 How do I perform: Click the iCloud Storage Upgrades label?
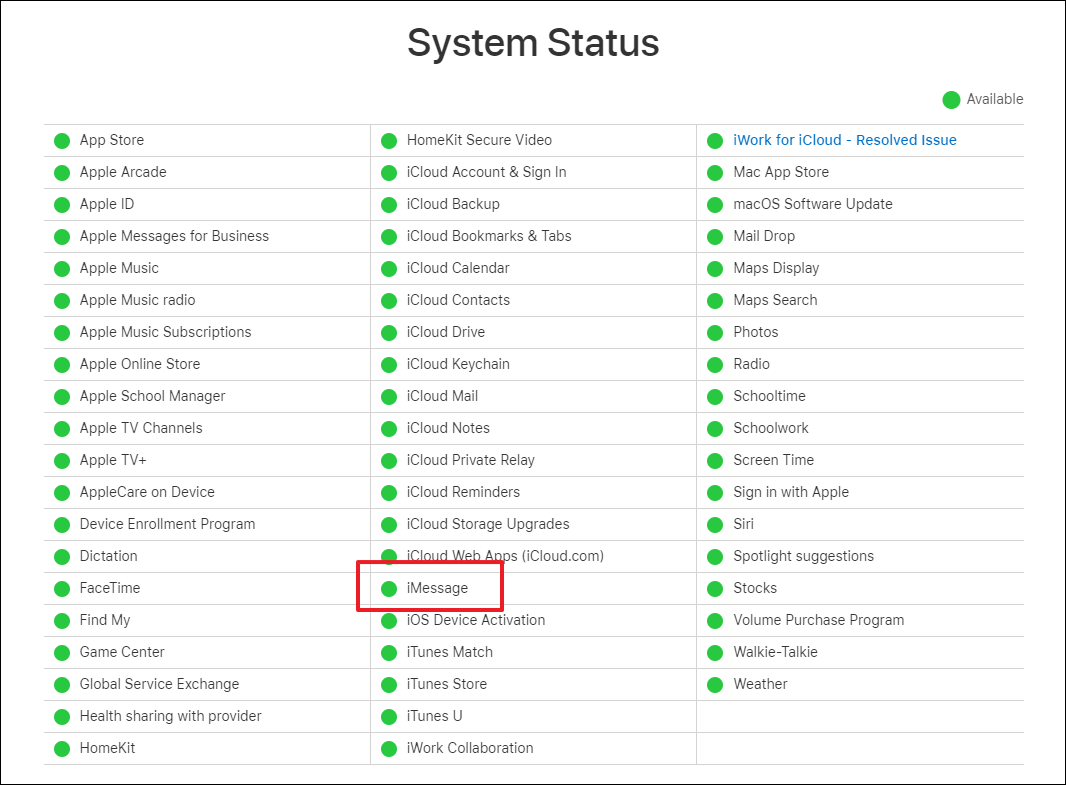pos(487,524)
